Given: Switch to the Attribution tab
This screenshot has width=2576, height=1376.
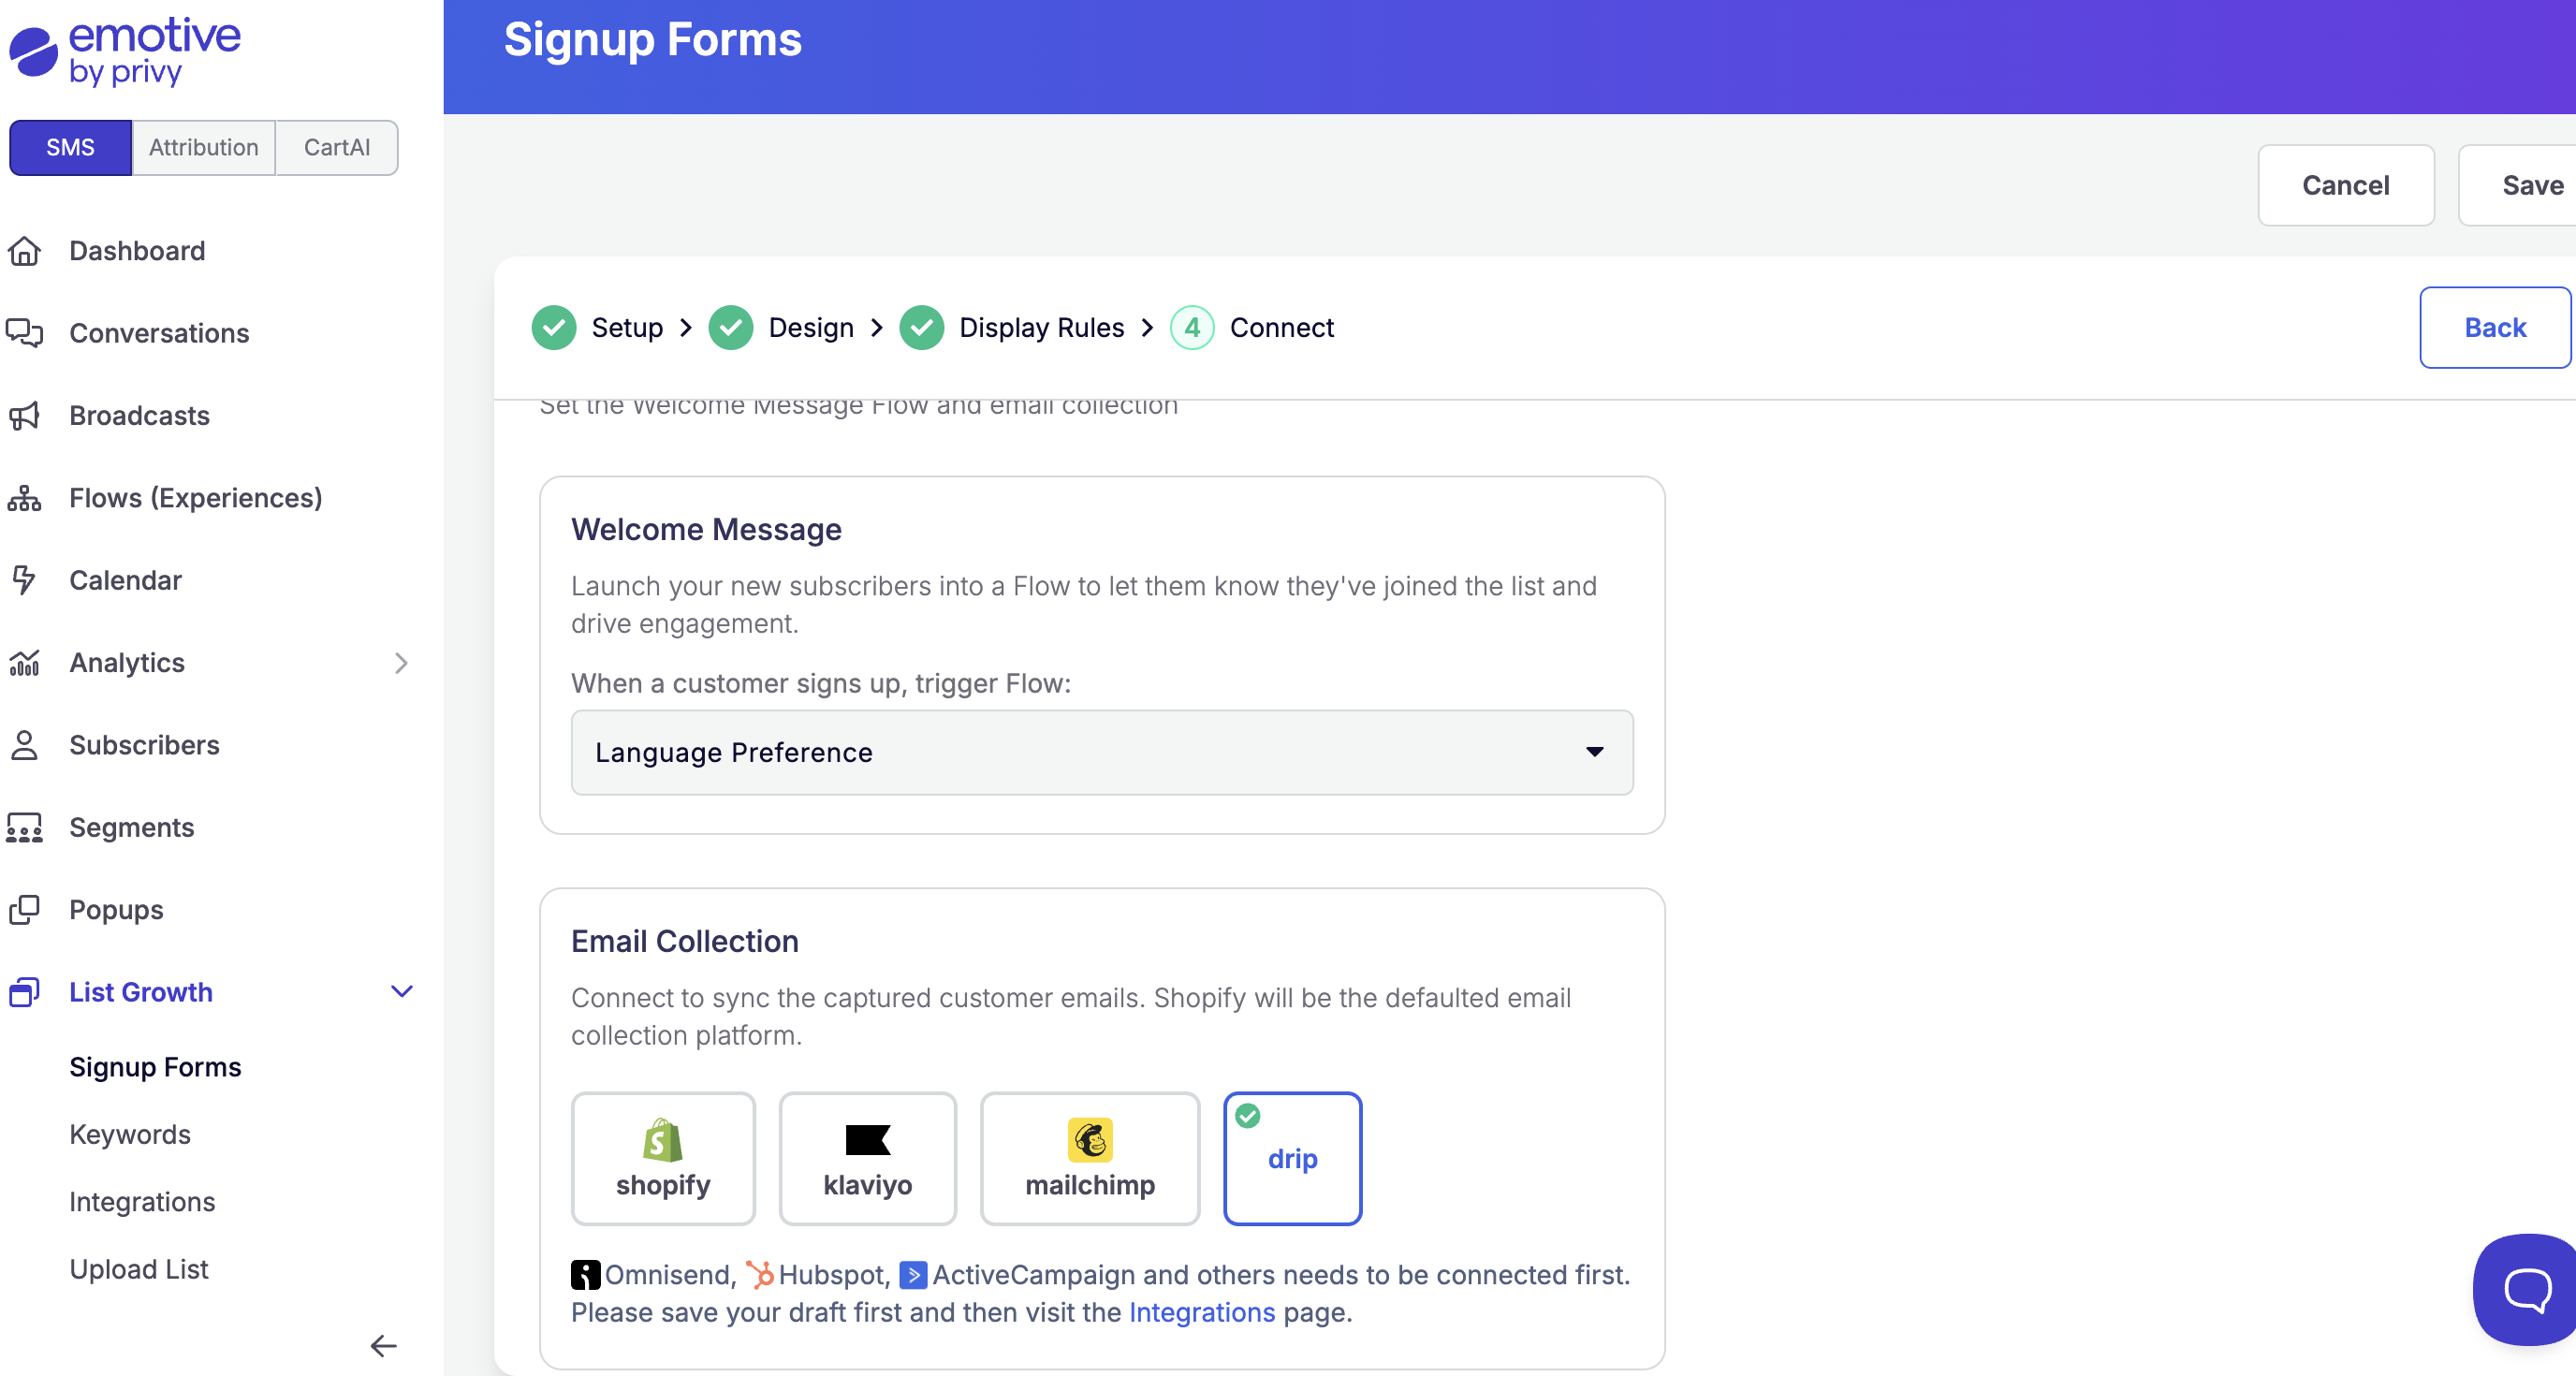Looking at the screenshot, I should (x=203, y=147).
